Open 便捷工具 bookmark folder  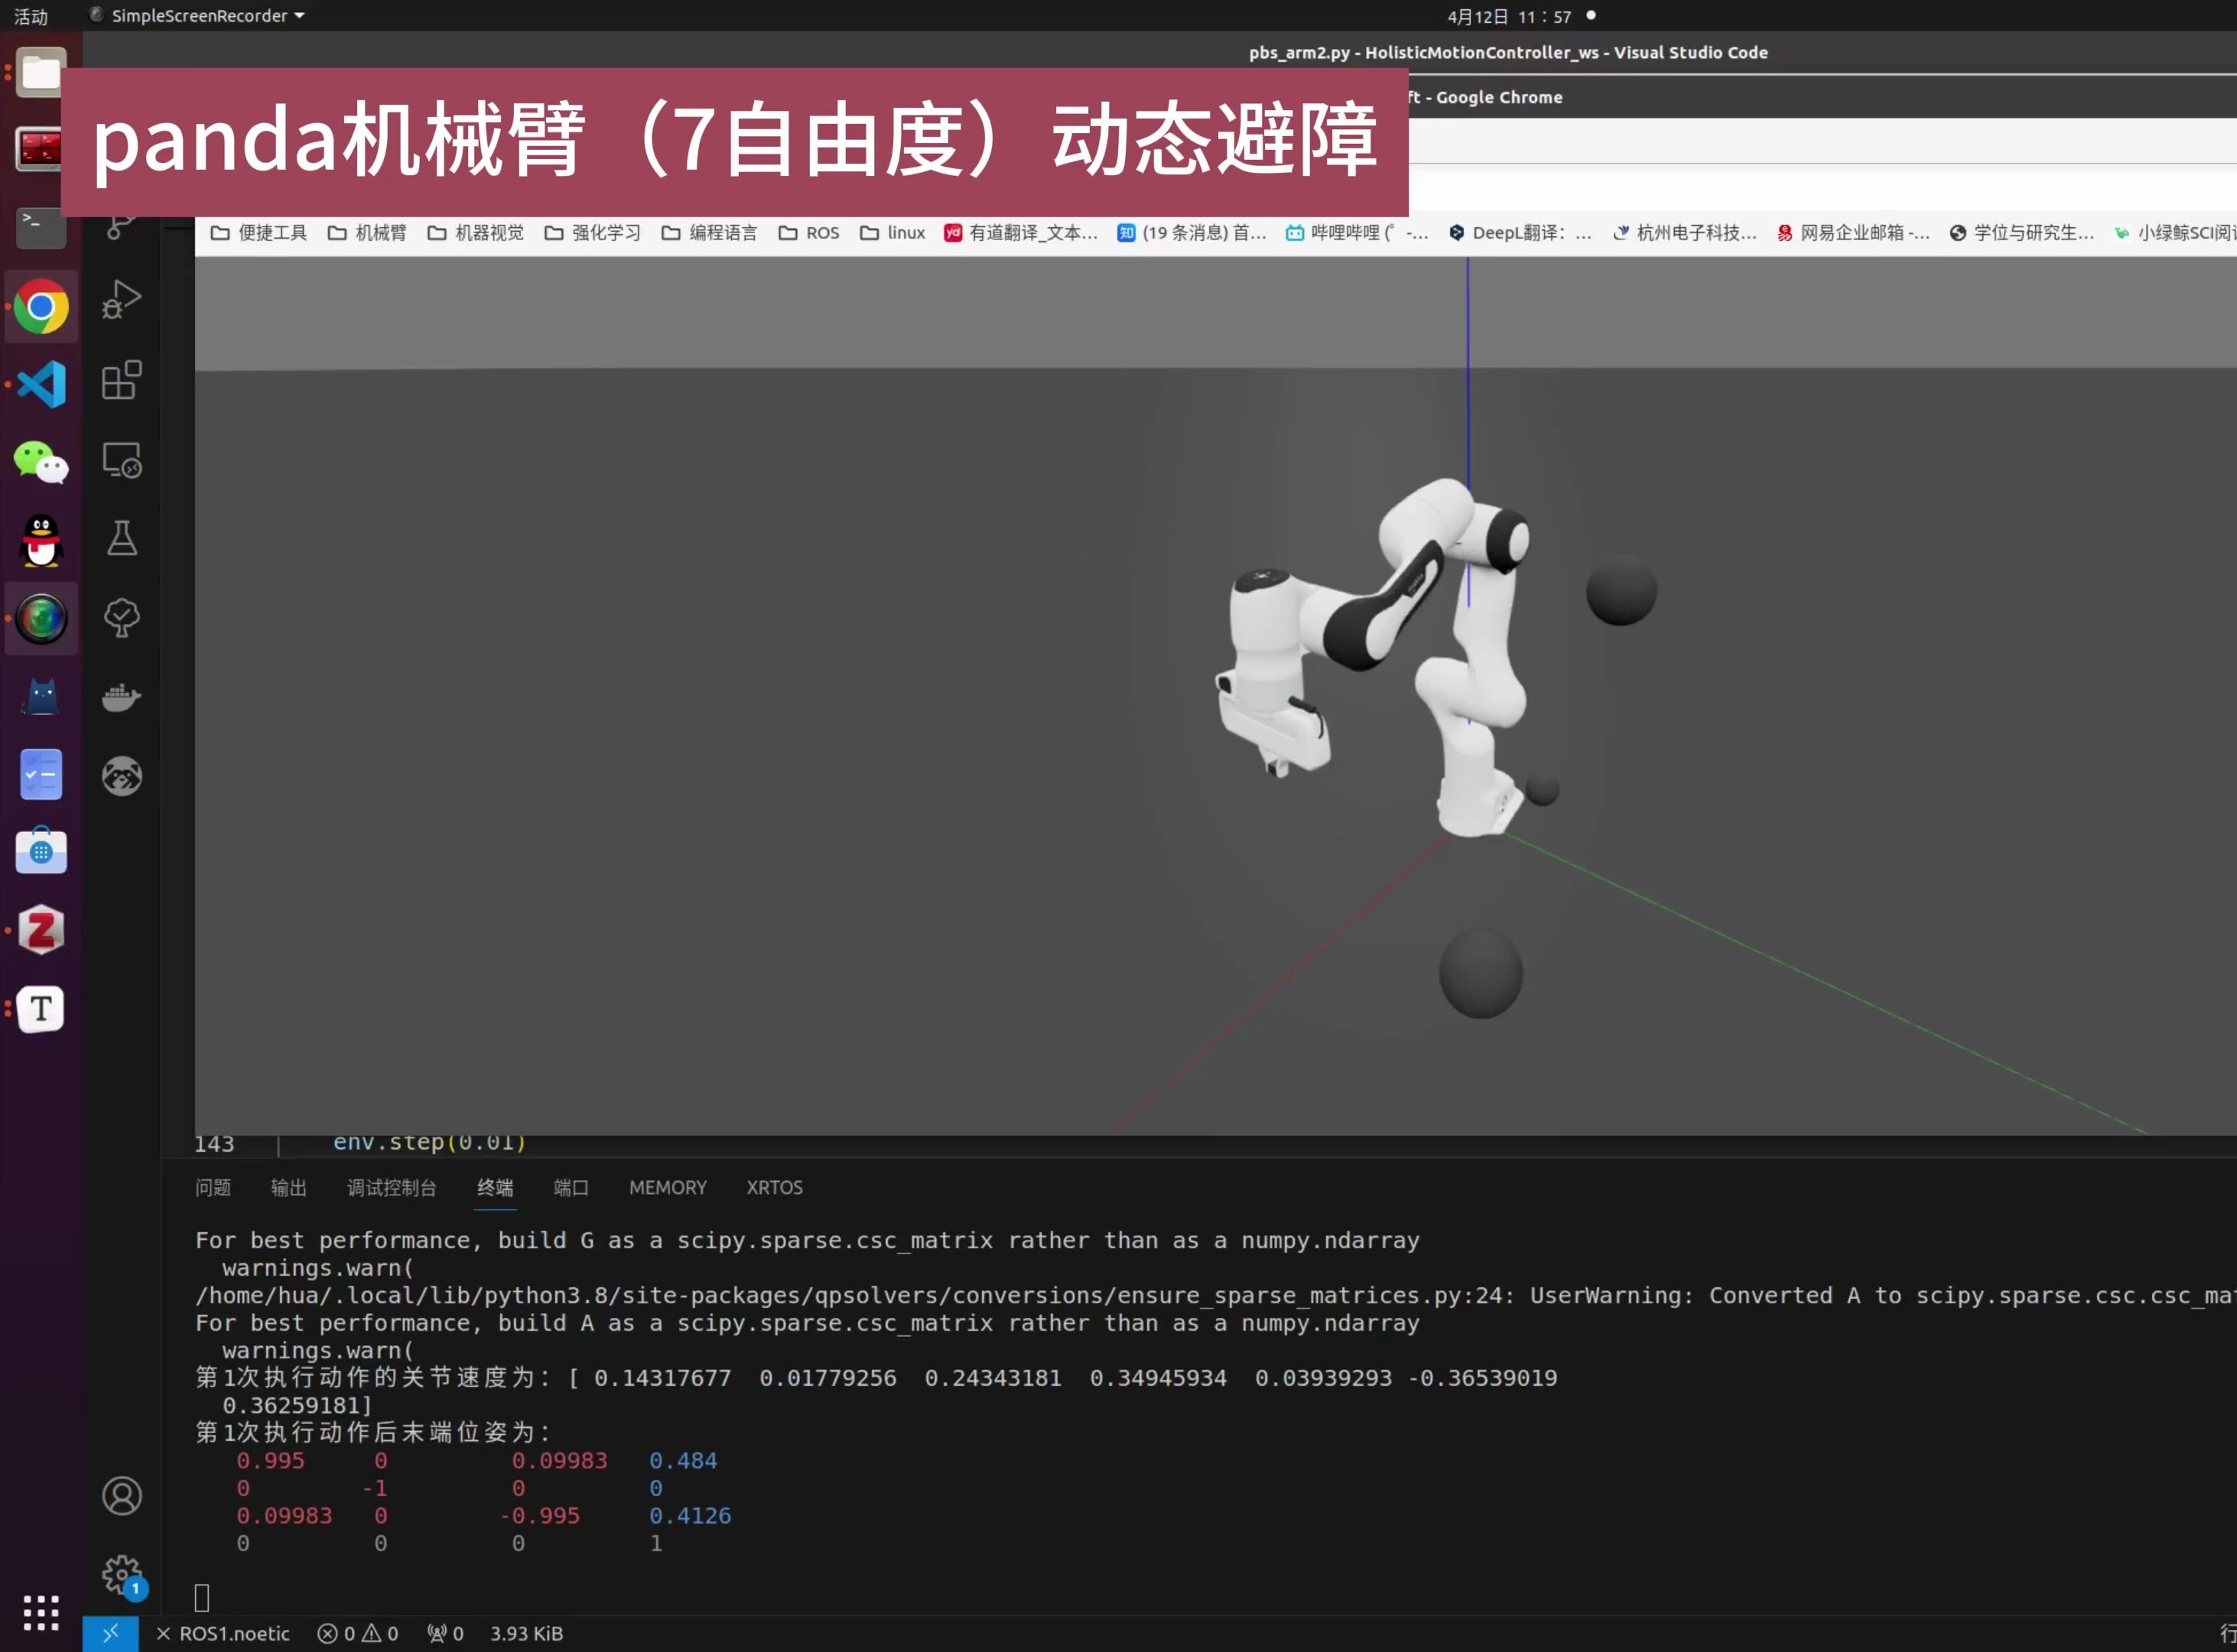pyautogui.click(x=258, y=233)
